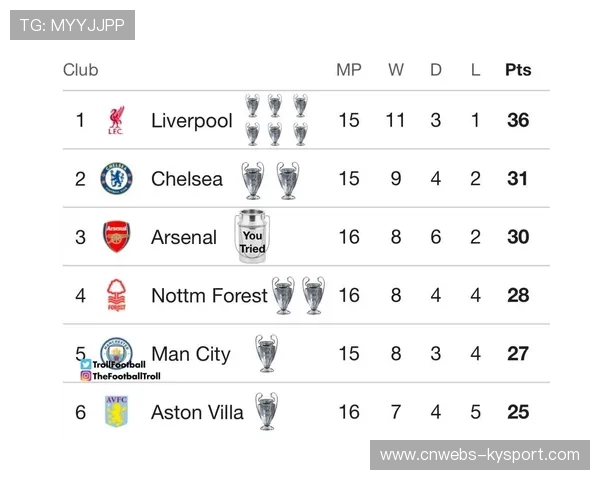The image size is (600, 480).
Task: Click the MP column header
Action: click(x=349, y=70)
